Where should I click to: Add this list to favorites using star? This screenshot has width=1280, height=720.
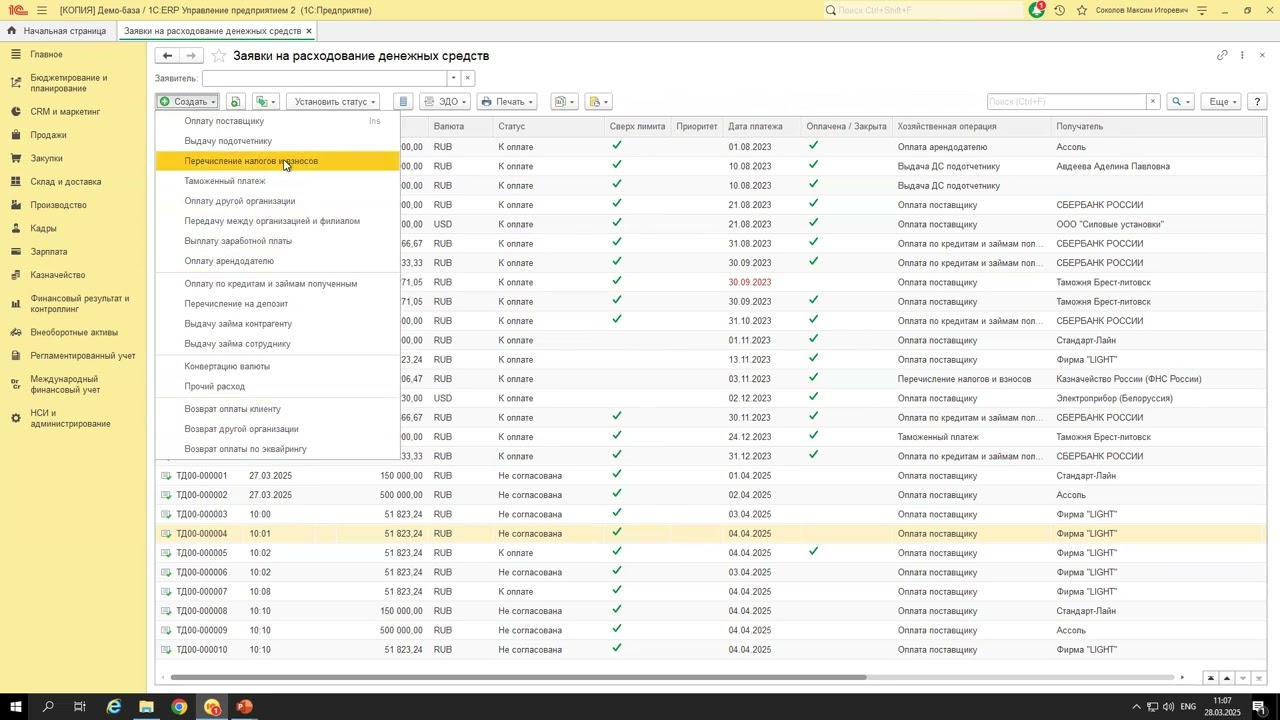click(219, 56)
